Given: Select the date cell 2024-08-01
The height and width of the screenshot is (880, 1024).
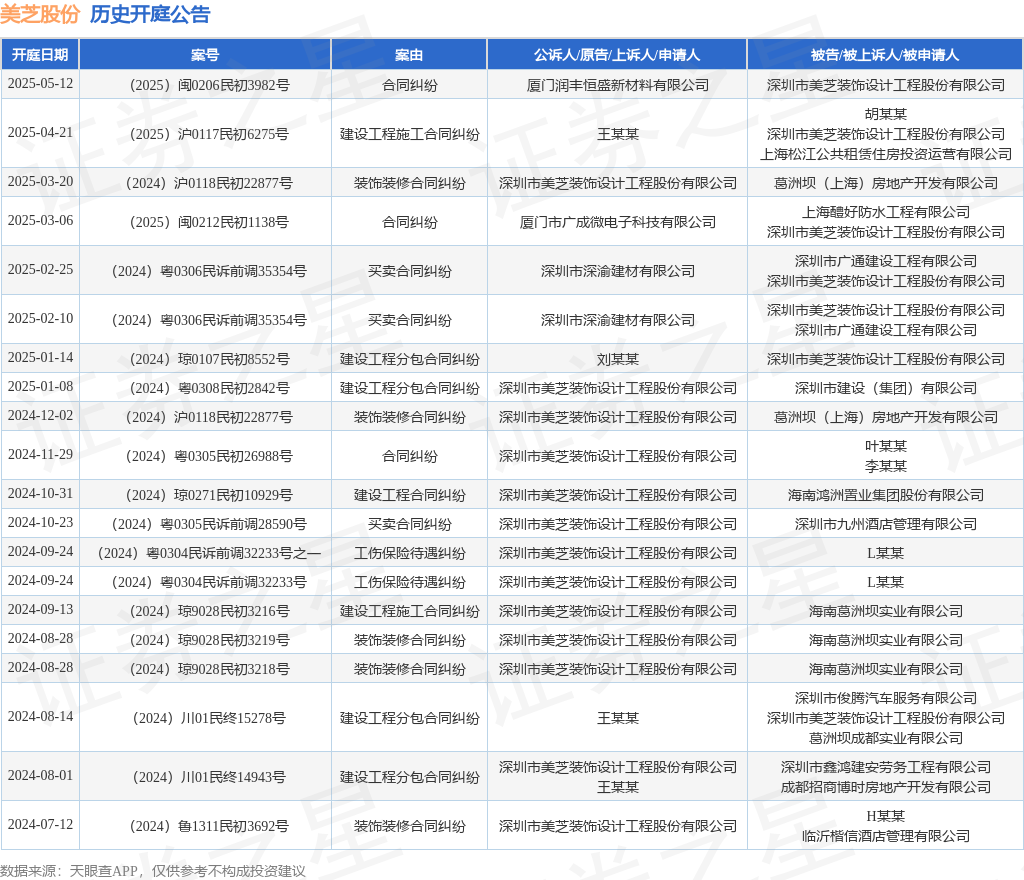Looking at the screenshot, I should click(40, 776).
